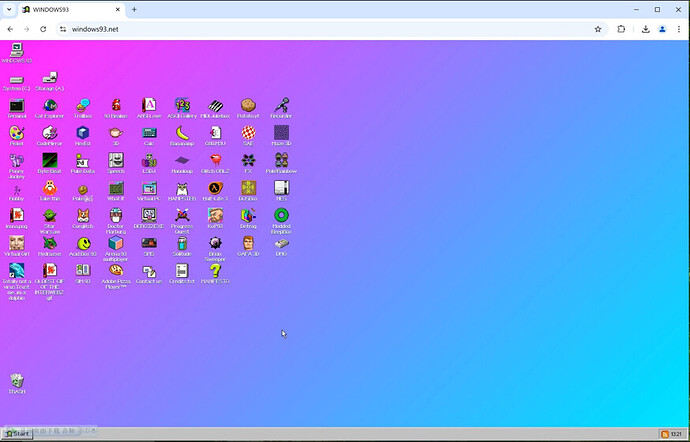This screenshot has width=690, height=442.
Task: Launch Half-Life 3 lambda icon
Action: 215,189
